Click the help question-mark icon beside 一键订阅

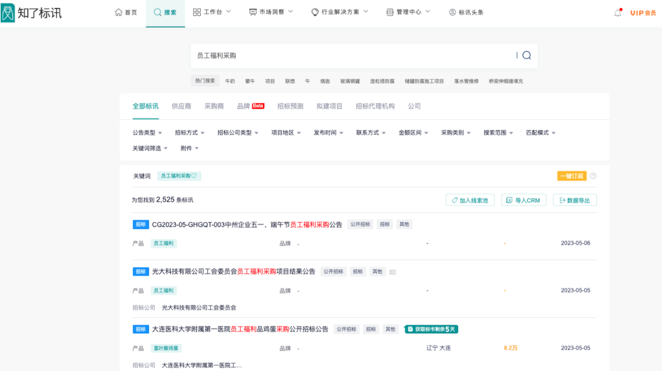593,176
